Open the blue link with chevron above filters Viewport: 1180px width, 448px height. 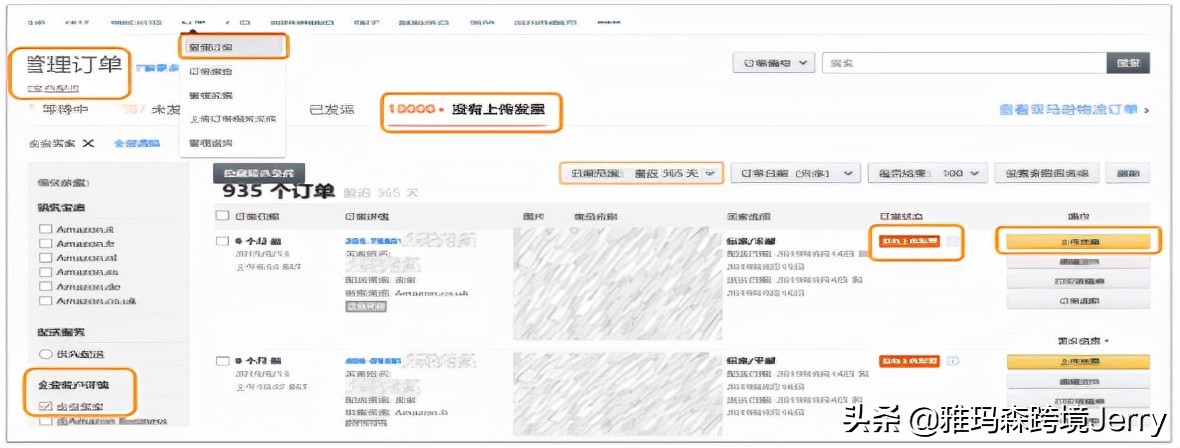(1074, 110)
